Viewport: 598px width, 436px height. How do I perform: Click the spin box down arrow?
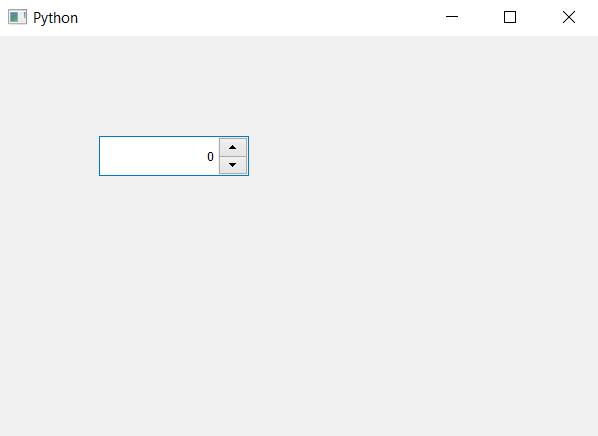click(x=233, y=165)
